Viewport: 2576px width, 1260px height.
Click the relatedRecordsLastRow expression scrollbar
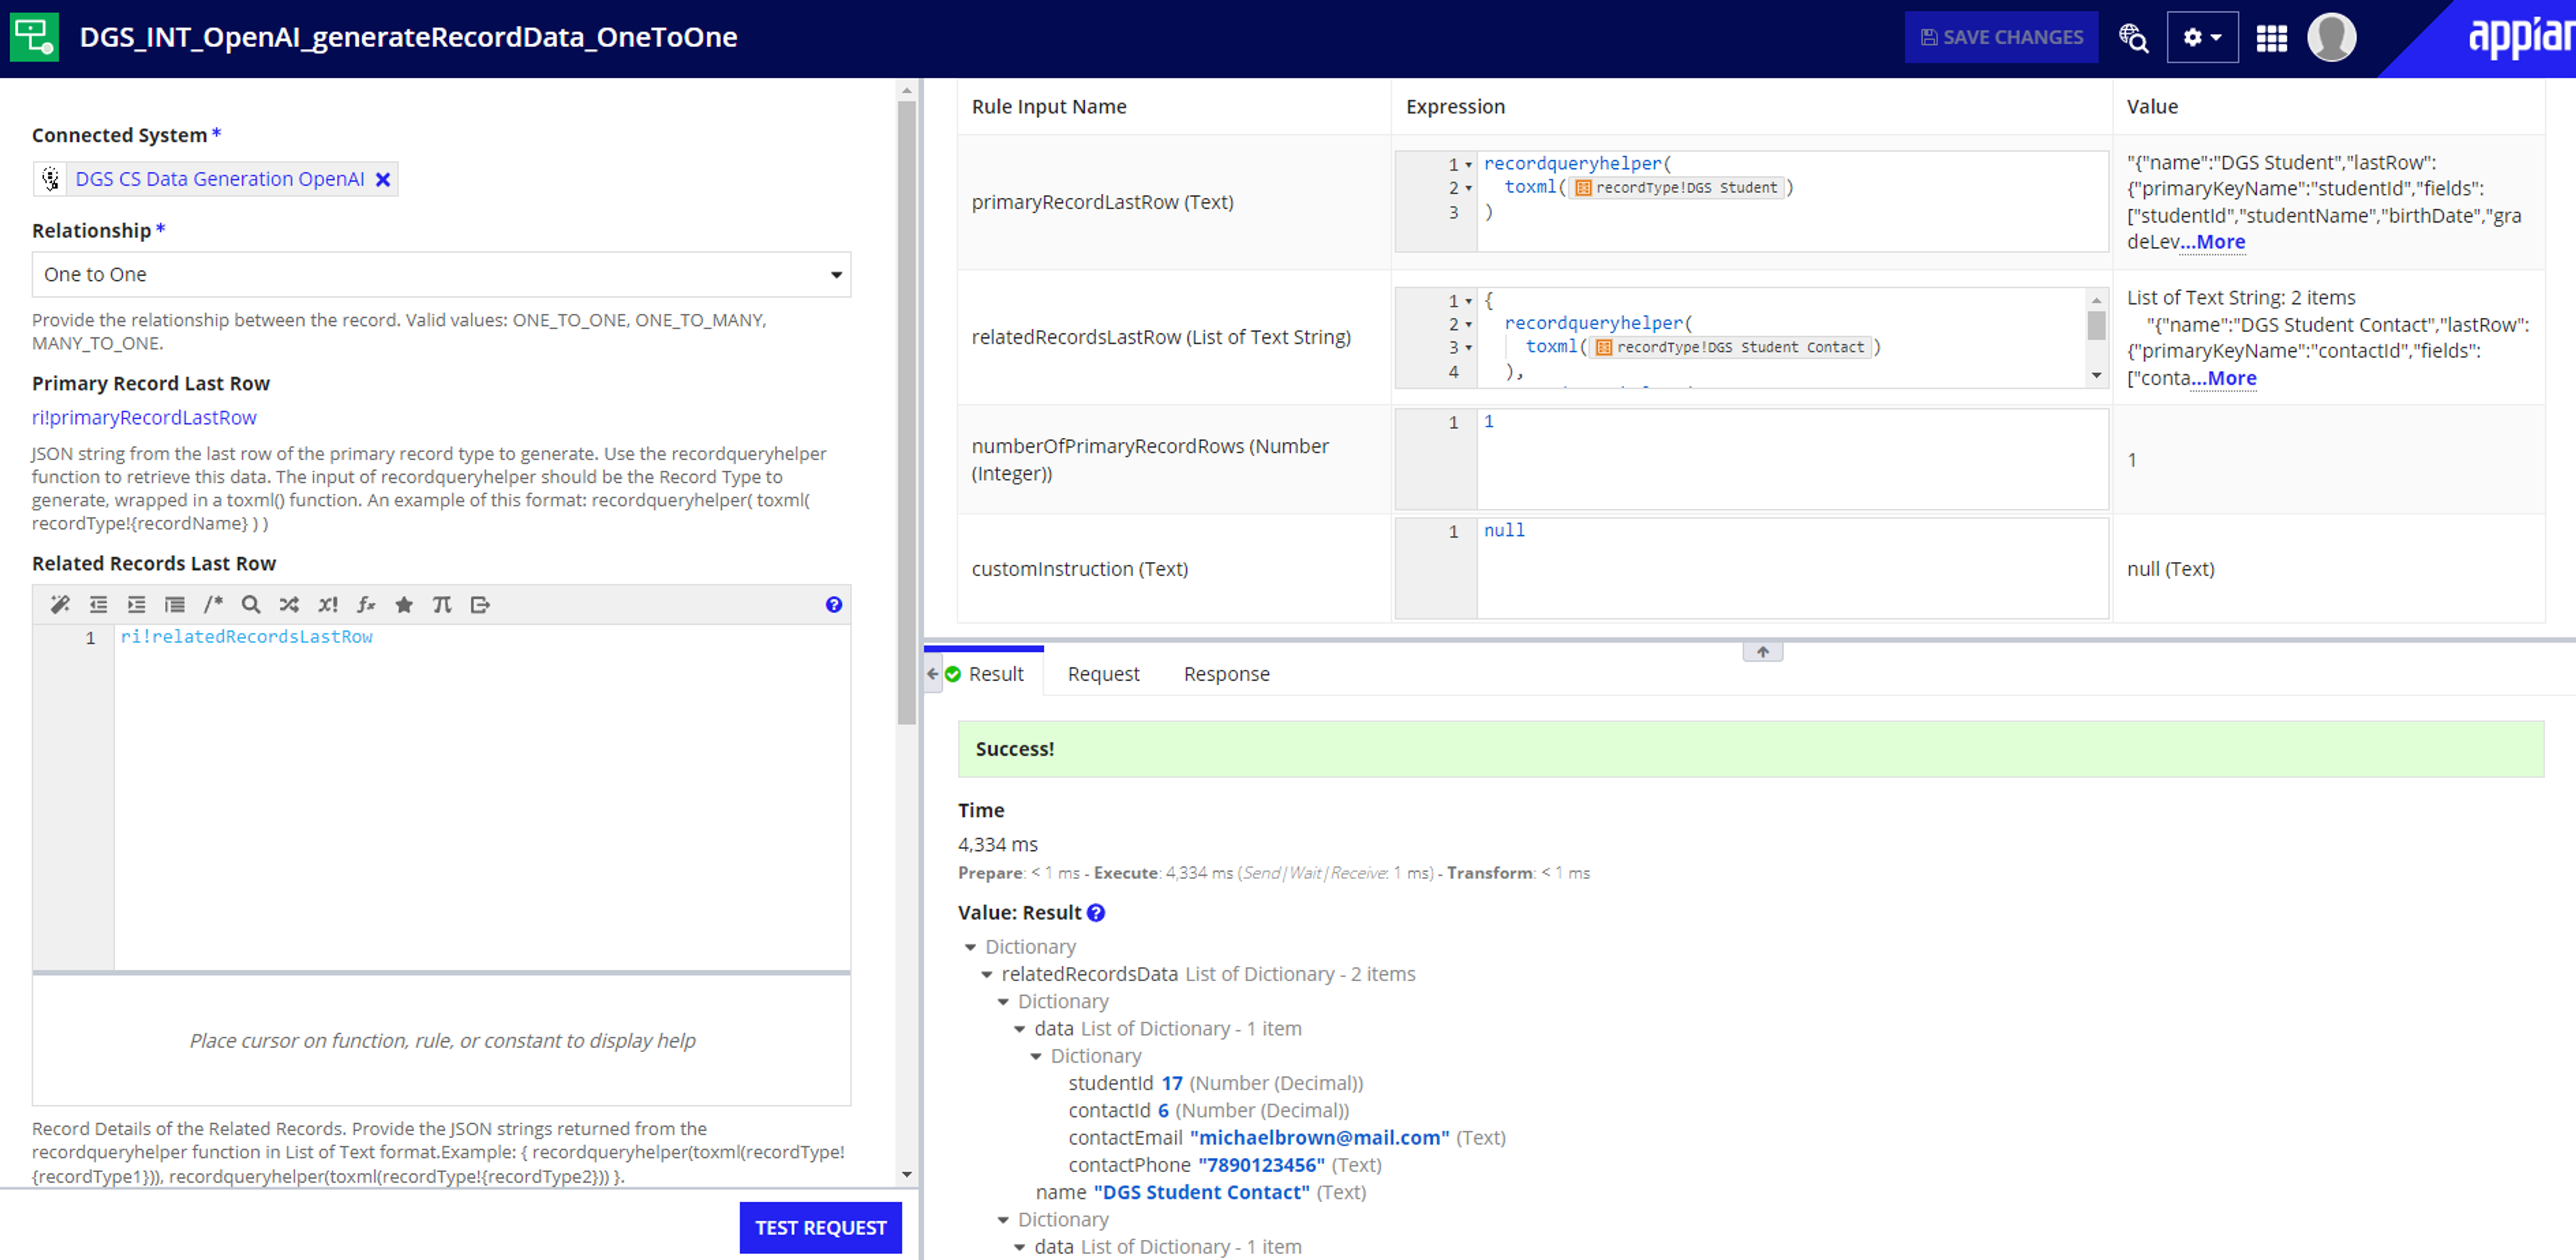pyautogui.click(x=2096, y=326)
